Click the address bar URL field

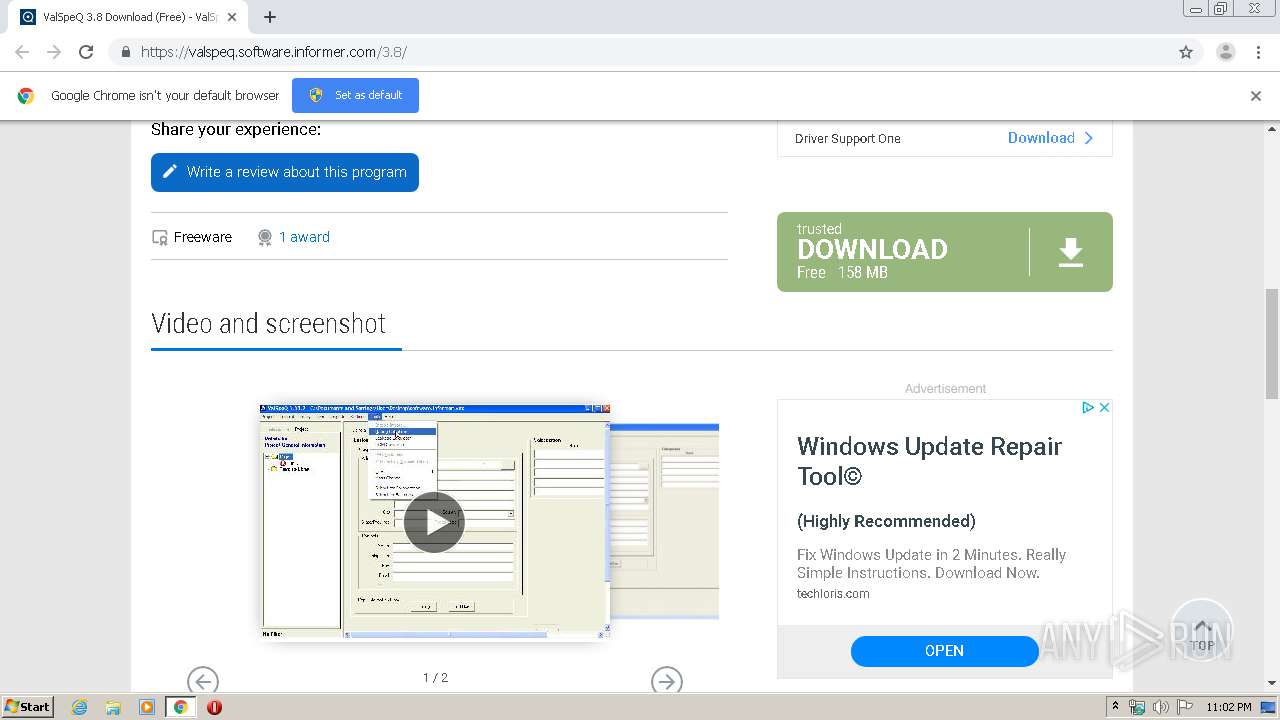pos(640,52)
